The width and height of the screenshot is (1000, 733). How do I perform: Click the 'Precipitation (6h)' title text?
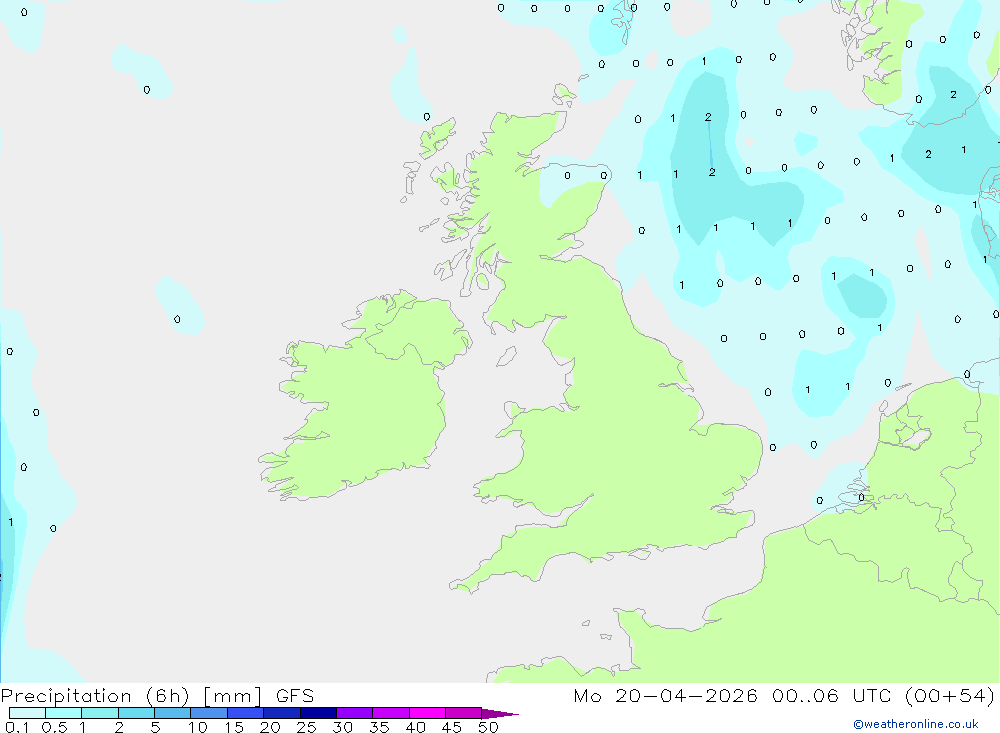click(x=95, y=696)
